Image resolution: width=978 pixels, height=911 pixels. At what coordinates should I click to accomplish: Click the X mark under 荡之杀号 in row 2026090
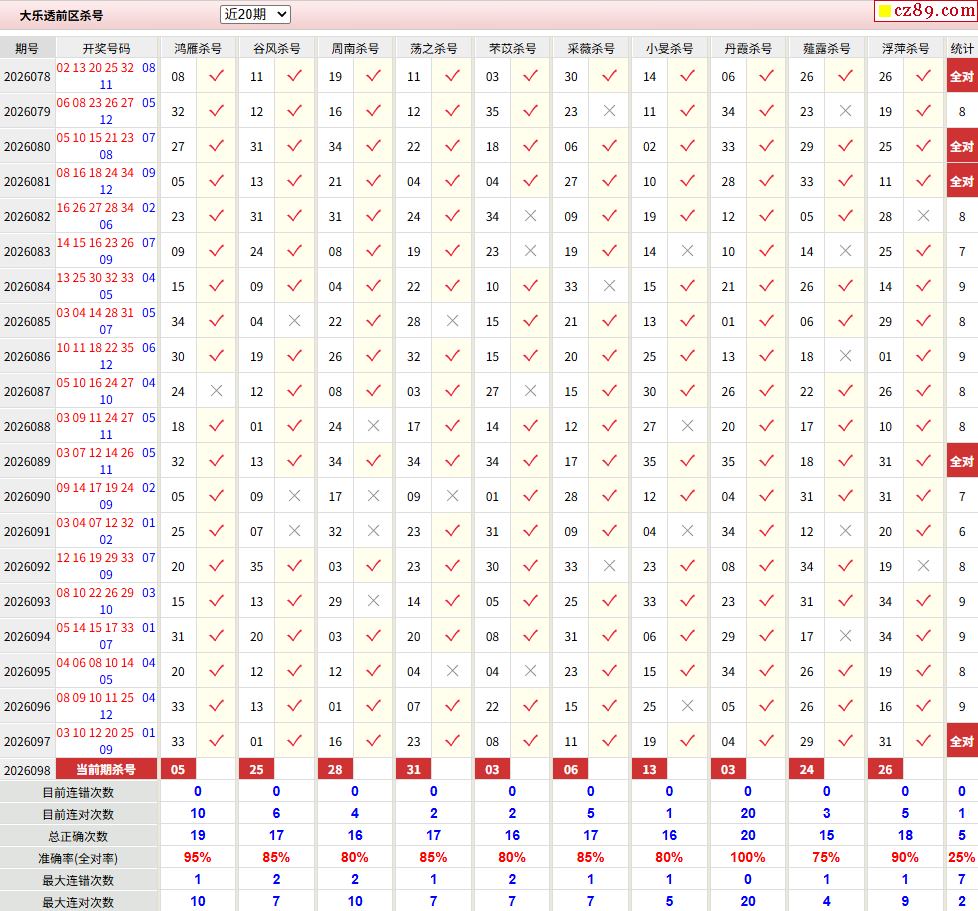point(452,496)
